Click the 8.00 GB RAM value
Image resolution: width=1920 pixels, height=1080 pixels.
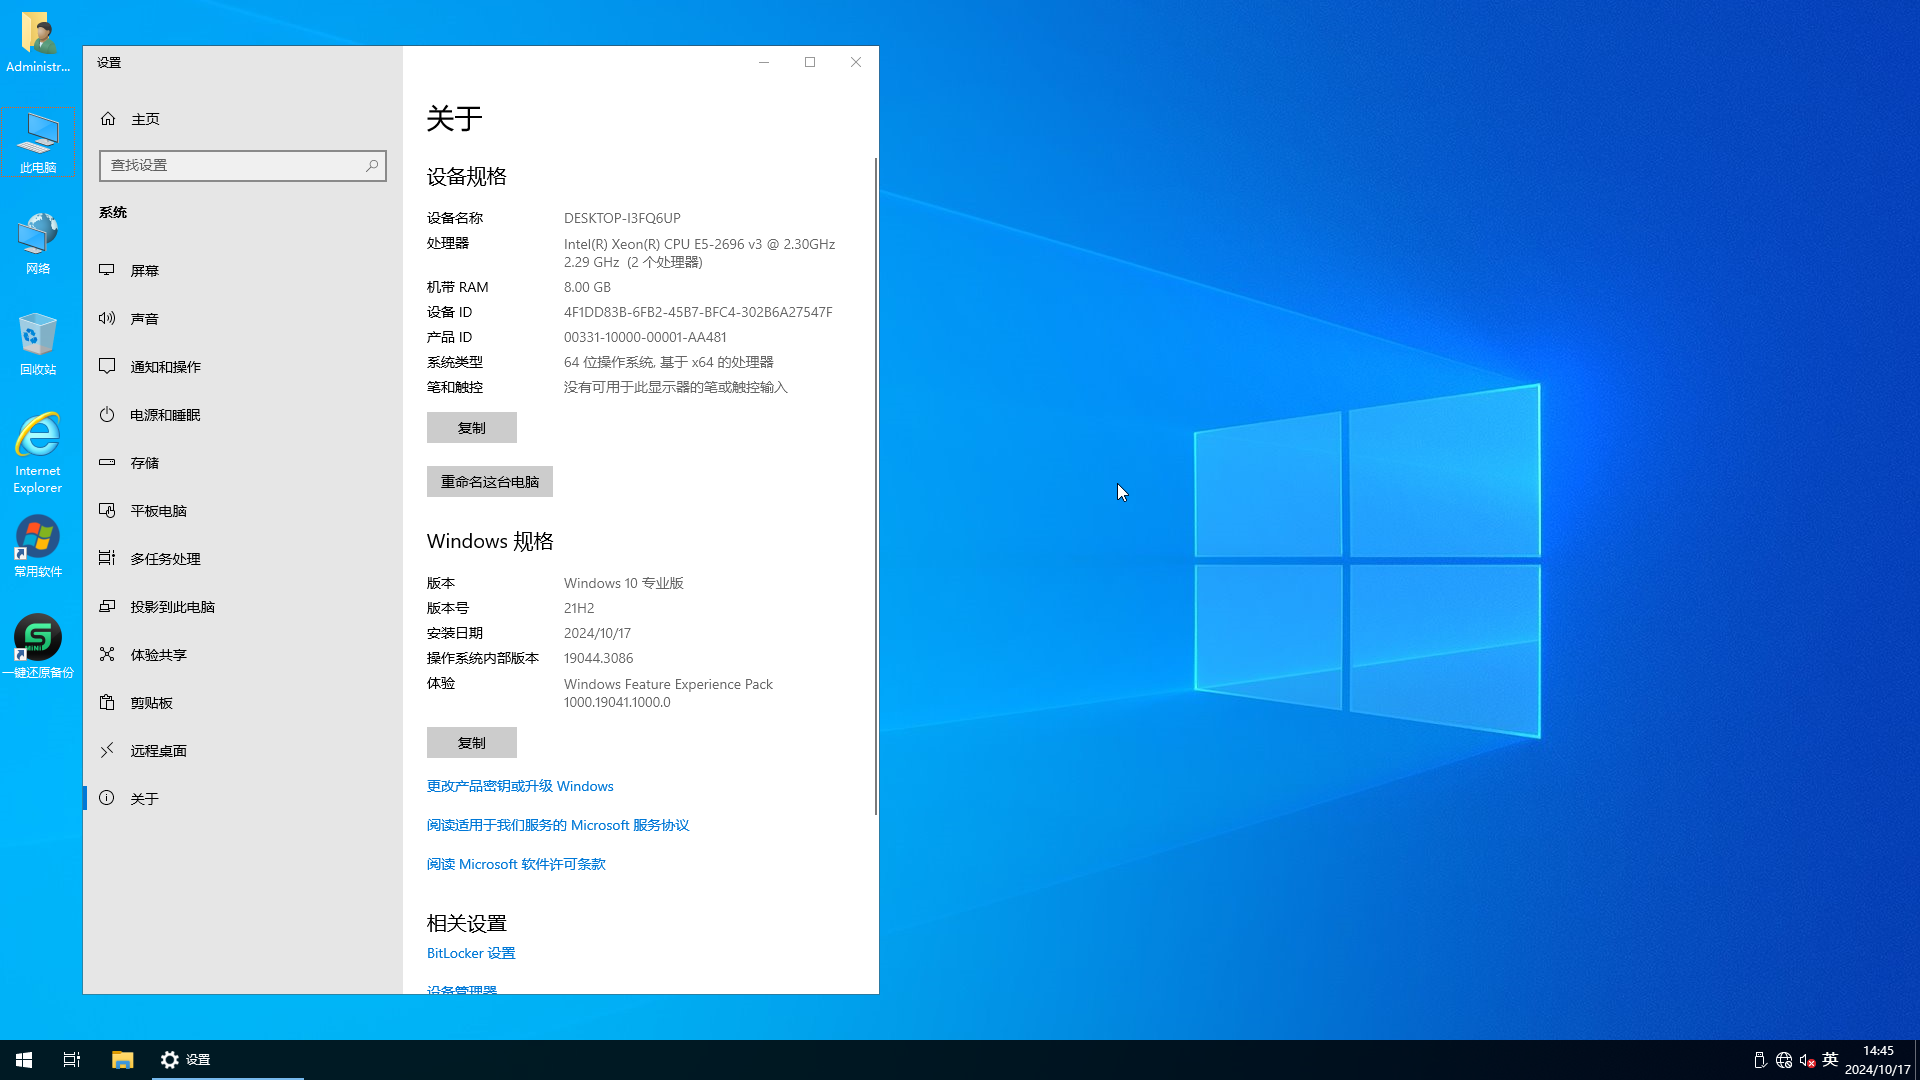[x=587, y=287]
